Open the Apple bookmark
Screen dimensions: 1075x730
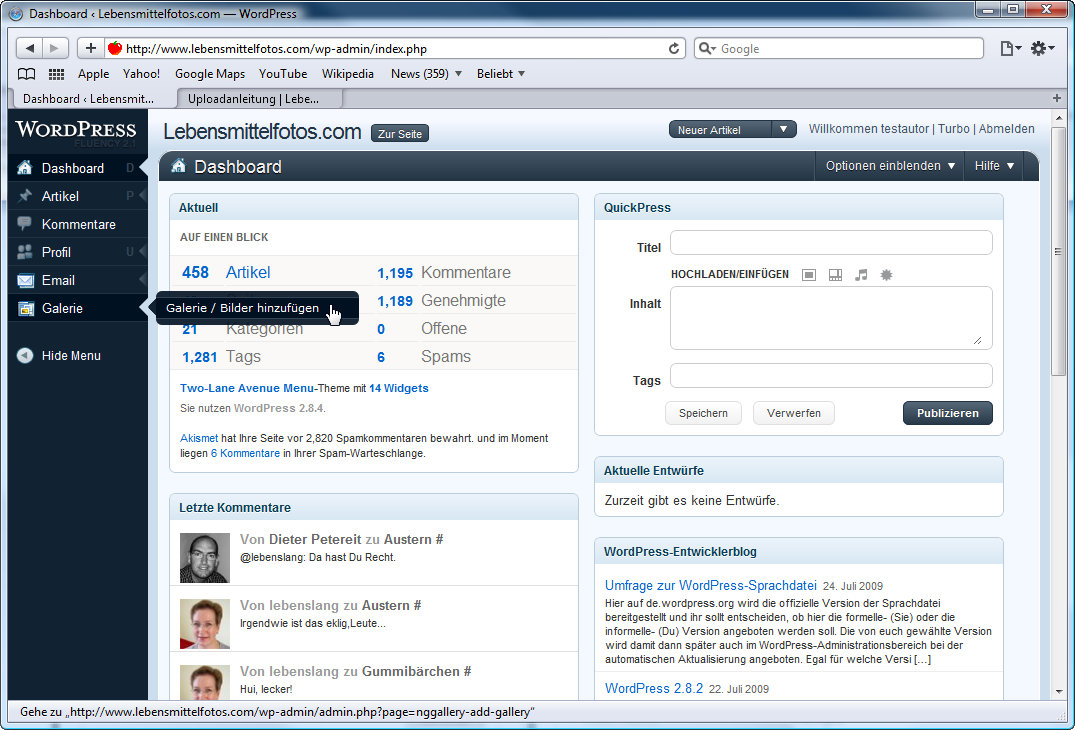pos(93,74)
